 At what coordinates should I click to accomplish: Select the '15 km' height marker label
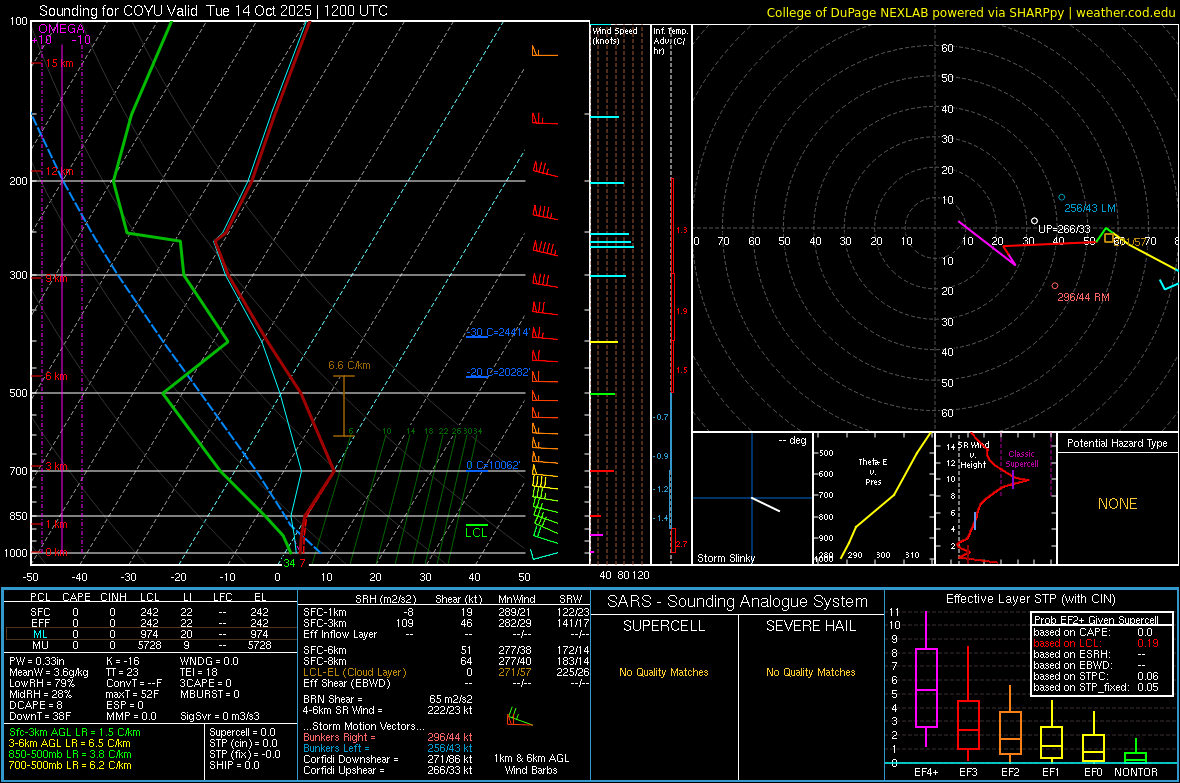(59, 63)
